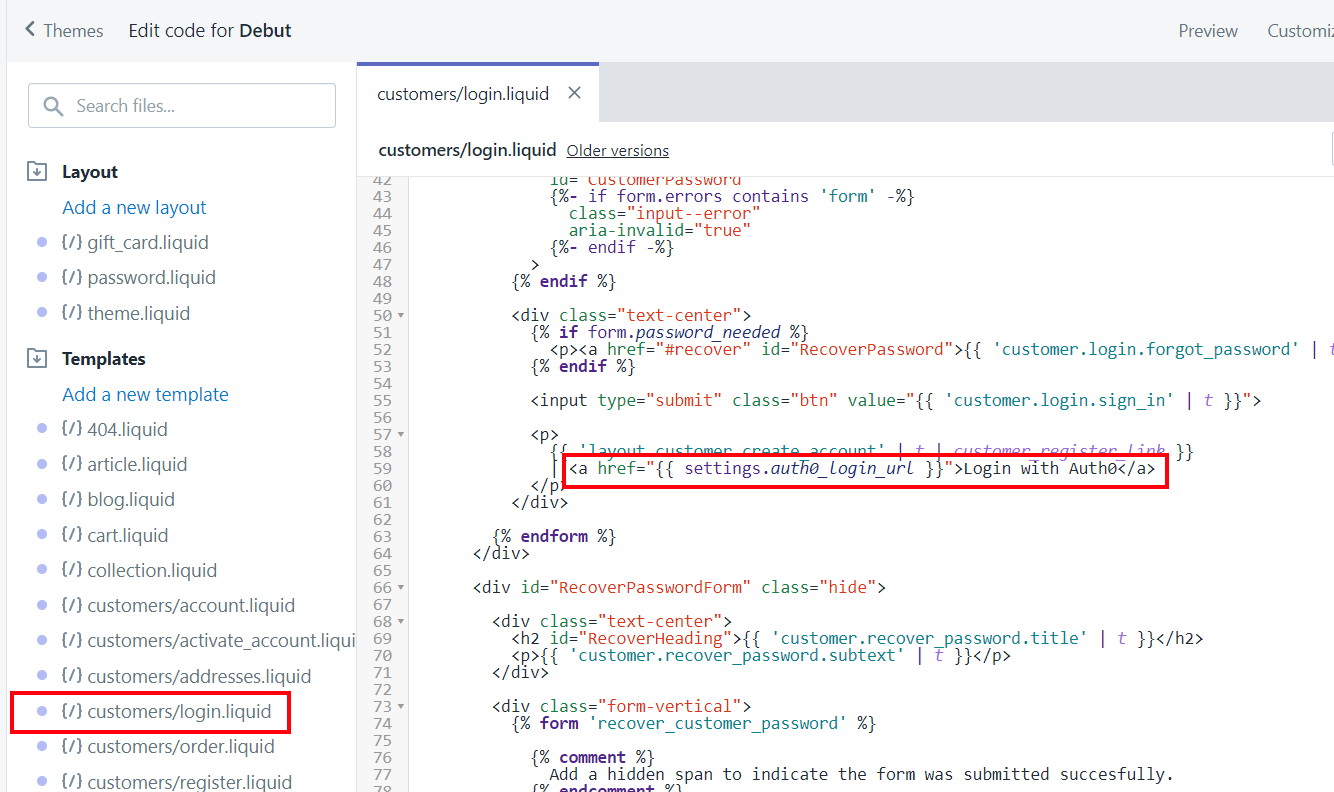Screen dimensions: 1334x792
Task: Fold code at line 57 arrow
Action: coord(401,435)
